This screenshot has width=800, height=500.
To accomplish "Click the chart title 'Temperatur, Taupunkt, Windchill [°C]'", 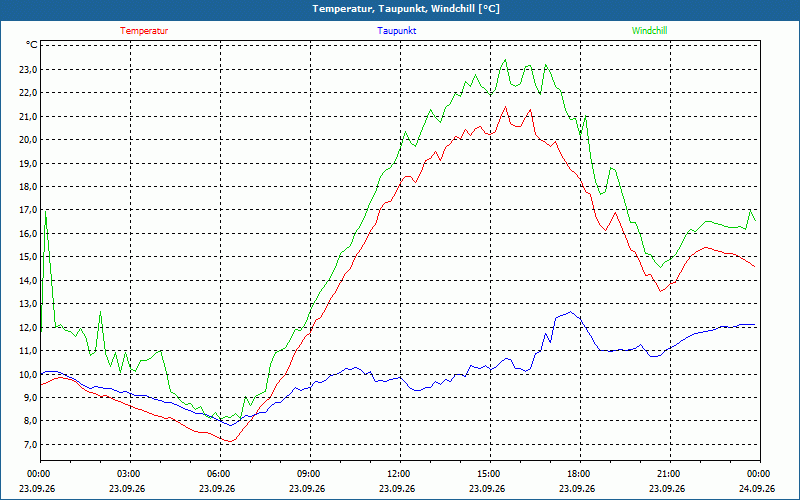I will [406, 9].
